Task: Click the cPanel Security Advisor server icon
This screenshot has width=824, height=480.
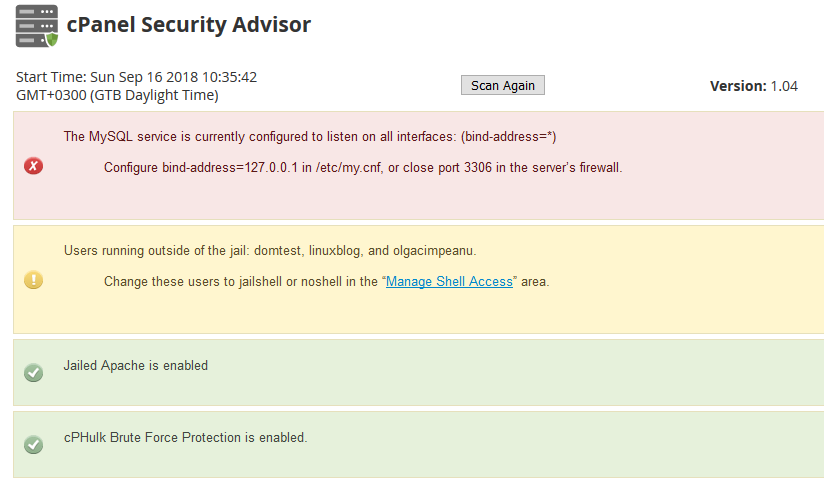Action: pos(37,26)
